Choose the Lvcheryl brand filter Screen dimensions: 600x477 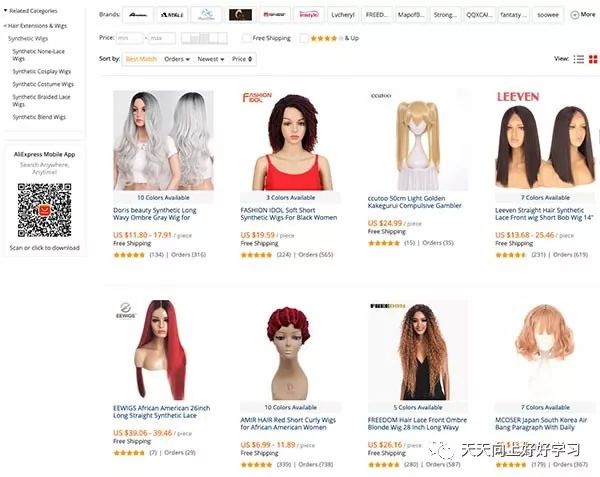click(x=342, y=15)
